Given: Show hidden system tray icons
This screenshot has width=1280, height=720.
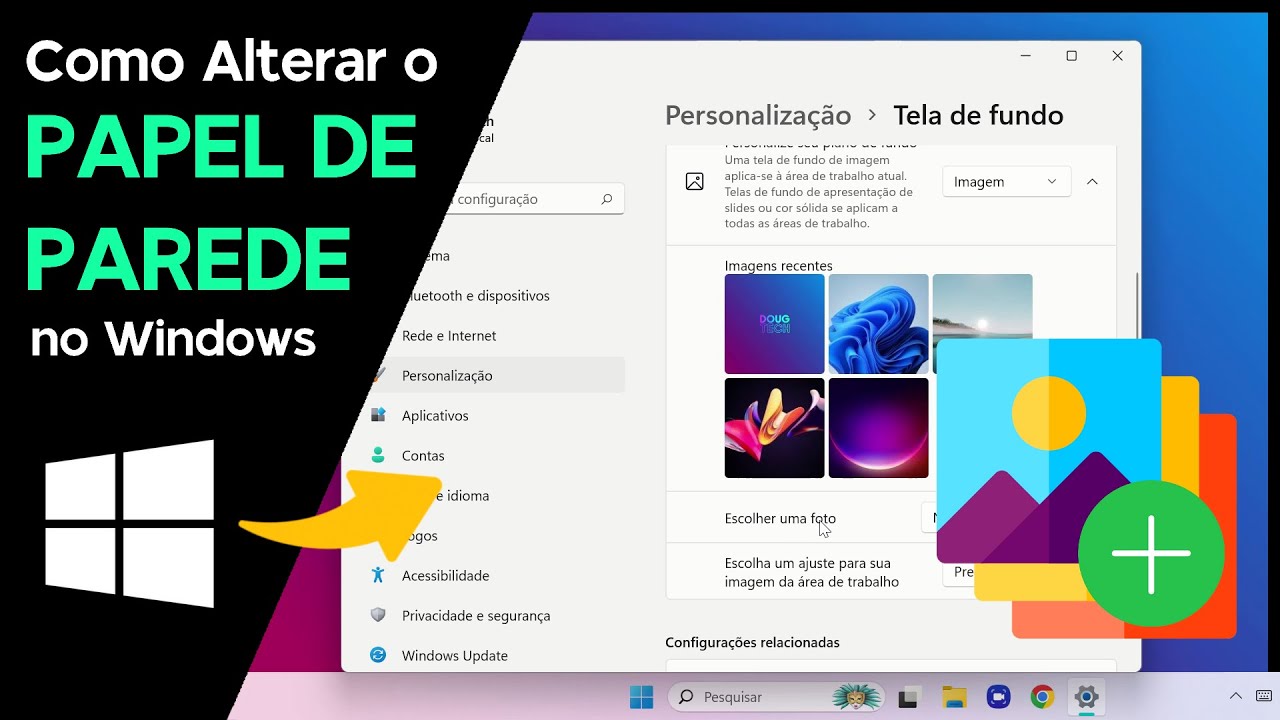Looking at the screenshot, I should coord(1236,696).
